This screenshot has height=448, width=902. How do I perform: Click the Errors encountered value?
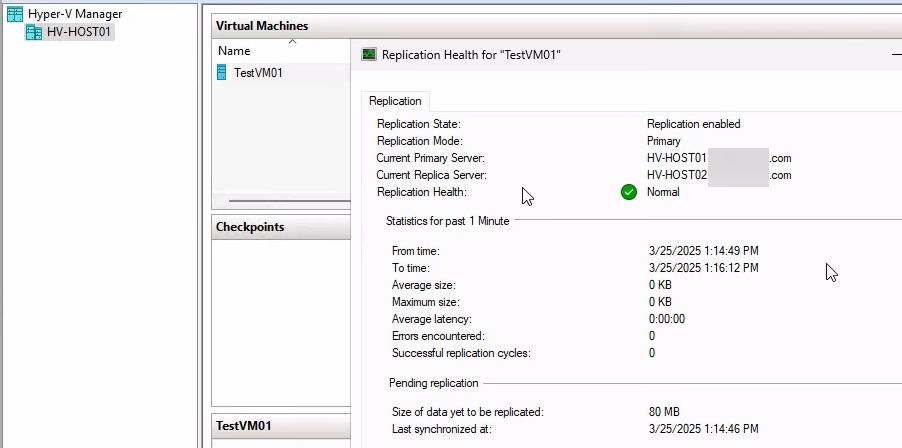point(652,336)
